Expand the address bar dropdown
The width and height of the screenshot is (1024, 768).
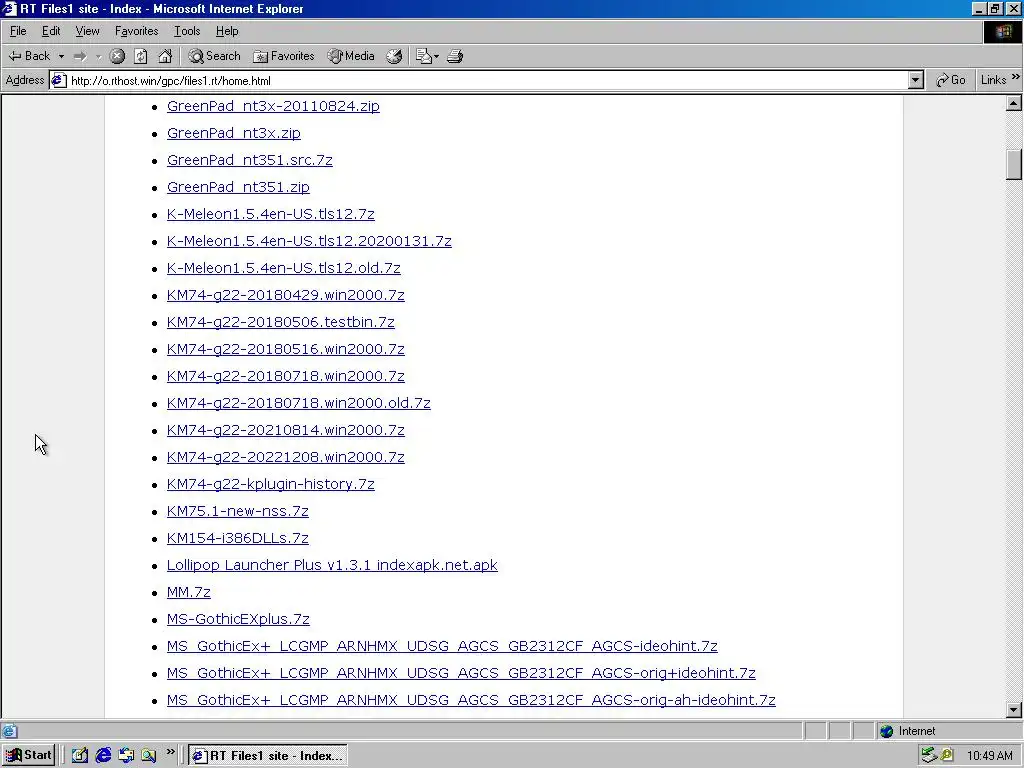(x=915, y=80)
